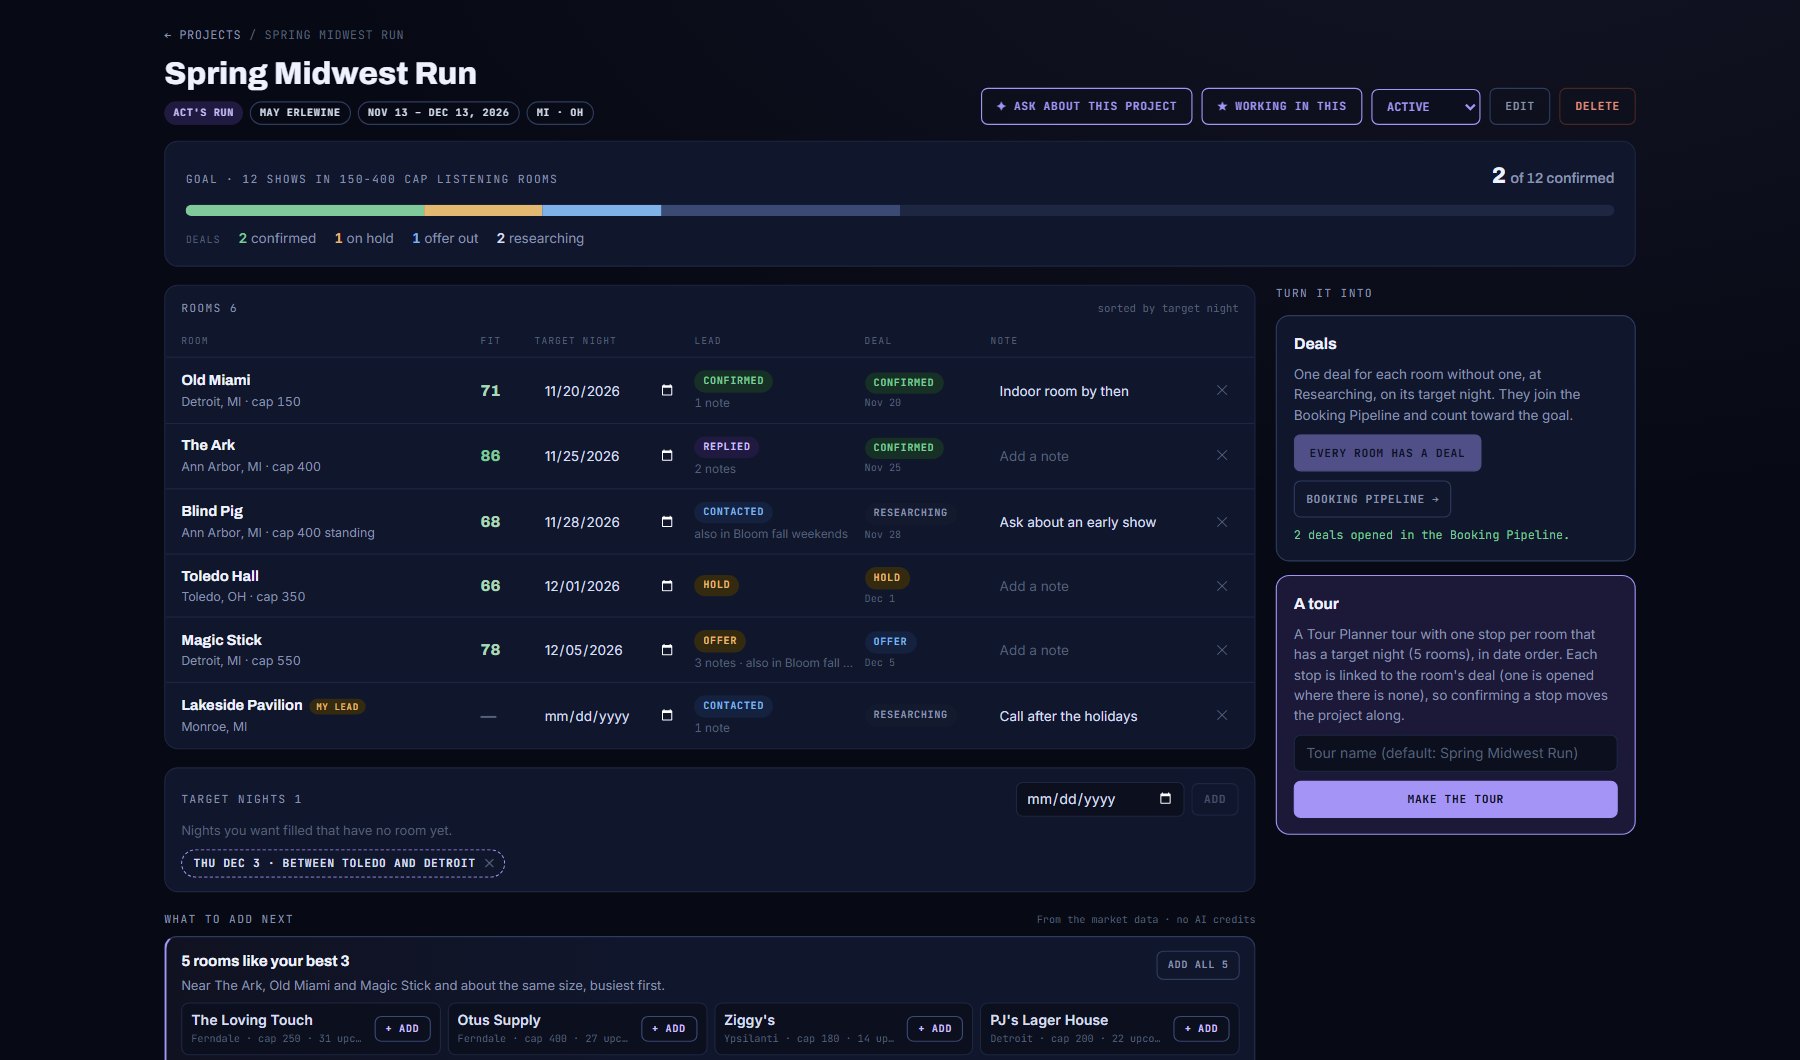Click Add a note for The Ark
The image size is (1800, 1060).
(1034, 456)
